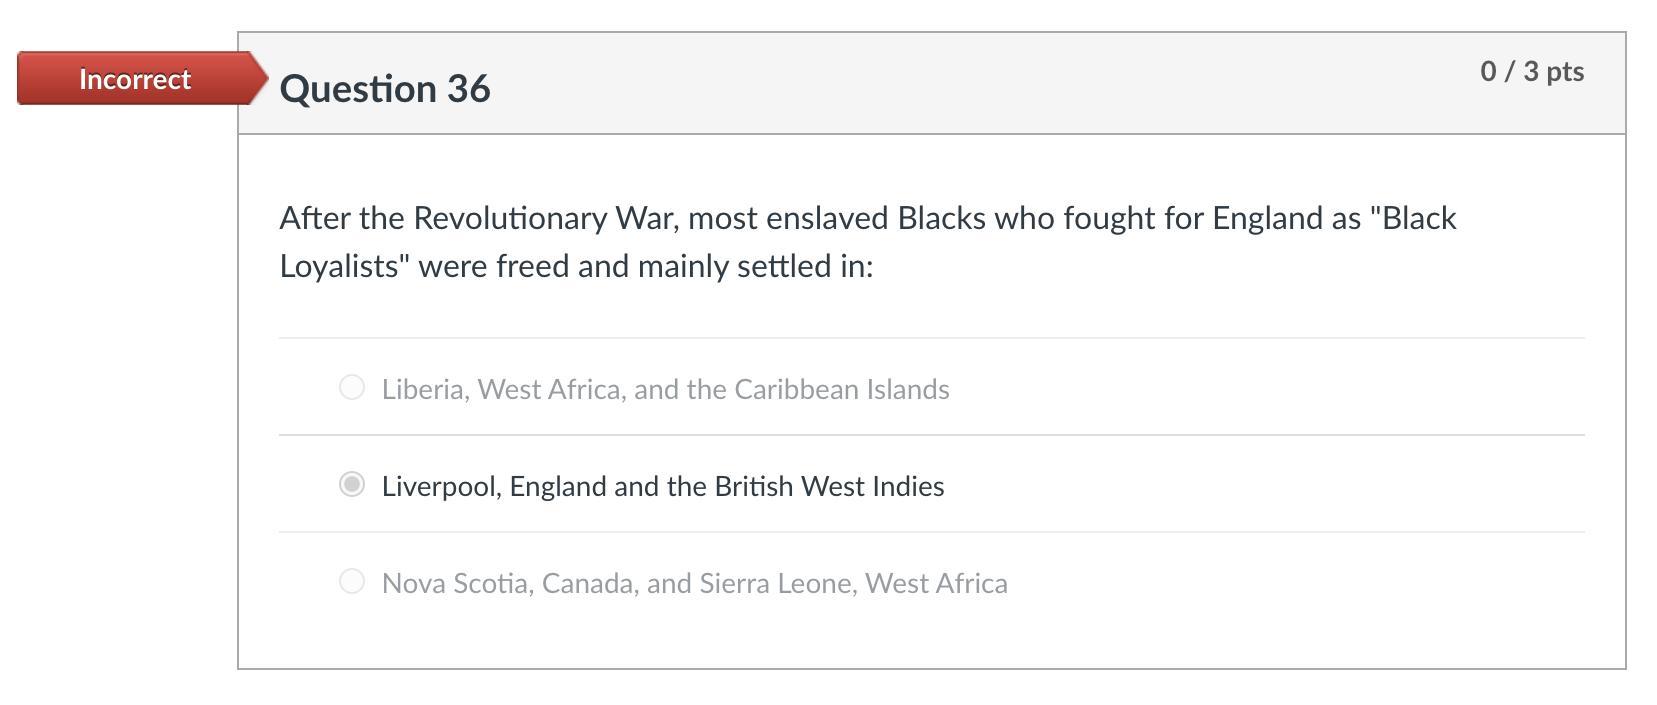Click the 0 / 3 pts score

pyautogui.click(x=1532, y=71)
